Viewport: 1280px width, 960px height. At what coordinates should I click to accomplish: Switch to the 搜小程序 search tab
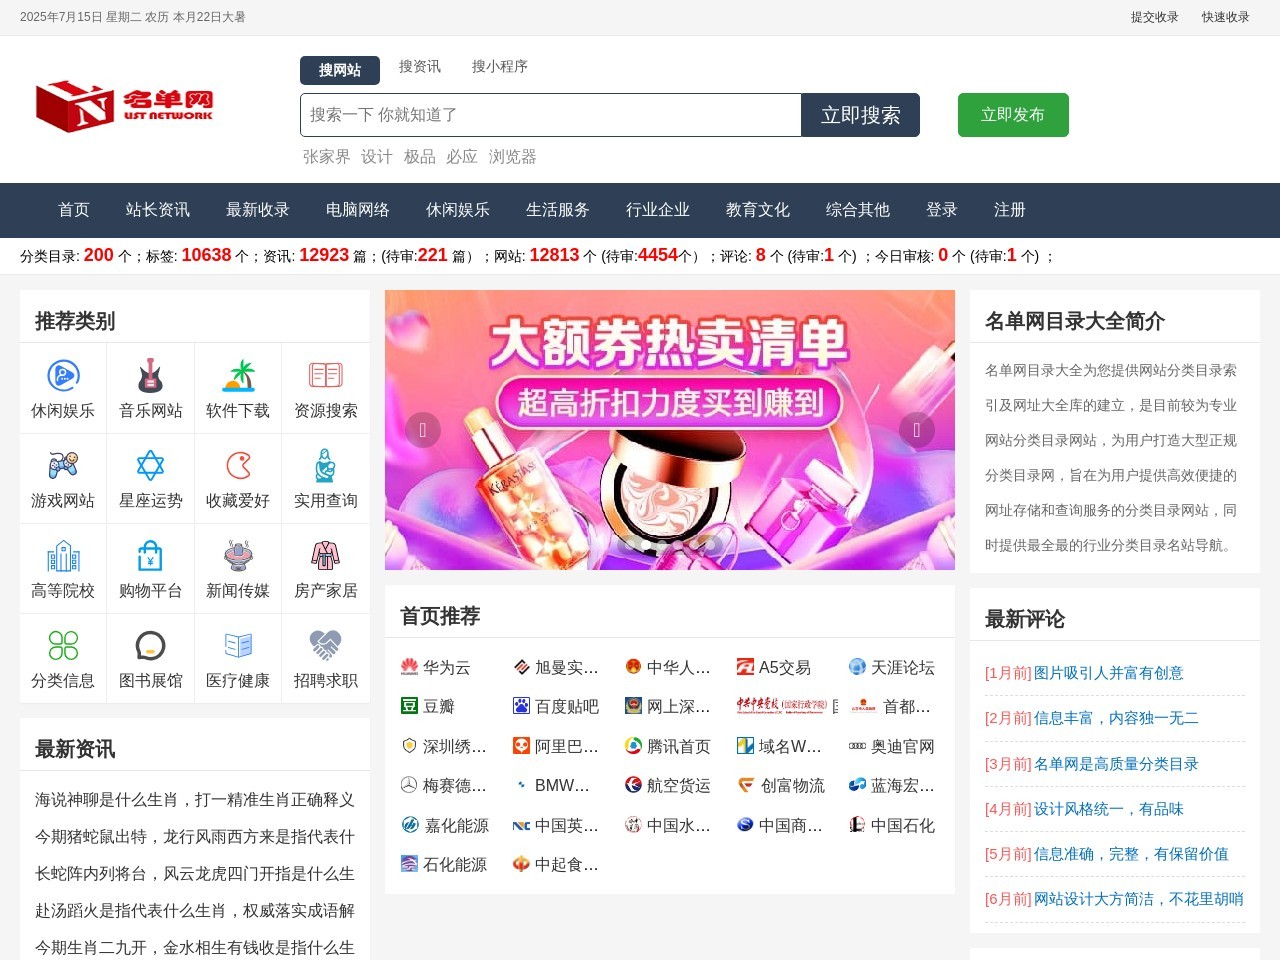click(501, 66)
